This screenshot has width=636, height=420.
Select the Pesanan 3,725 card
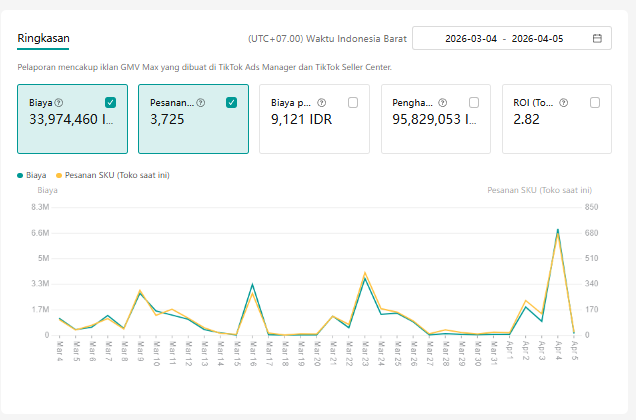pyautogui.click(x=193, y=119)
